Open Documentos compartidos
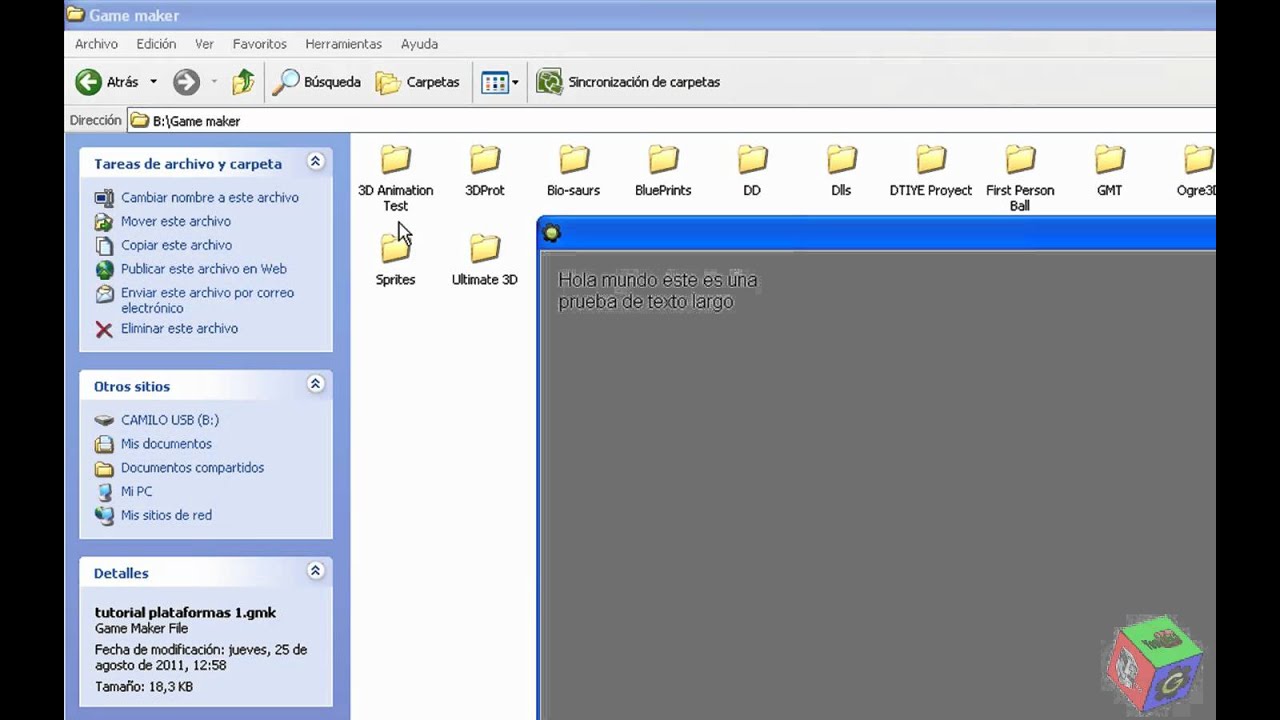 [192, 468]
